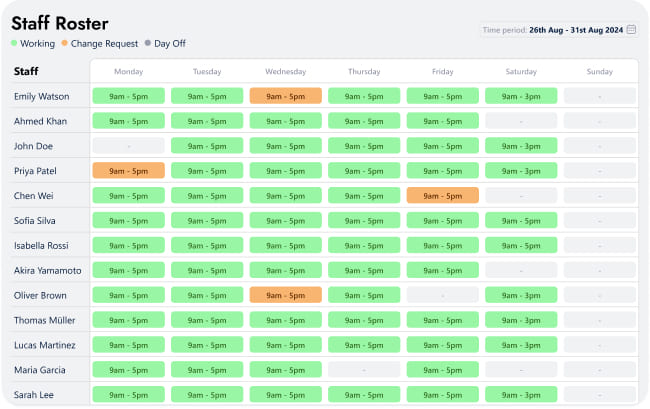Open Sofia Silva's staff row name
The height and width of the screenshot is (409, 650).
(x=34, y=221)
